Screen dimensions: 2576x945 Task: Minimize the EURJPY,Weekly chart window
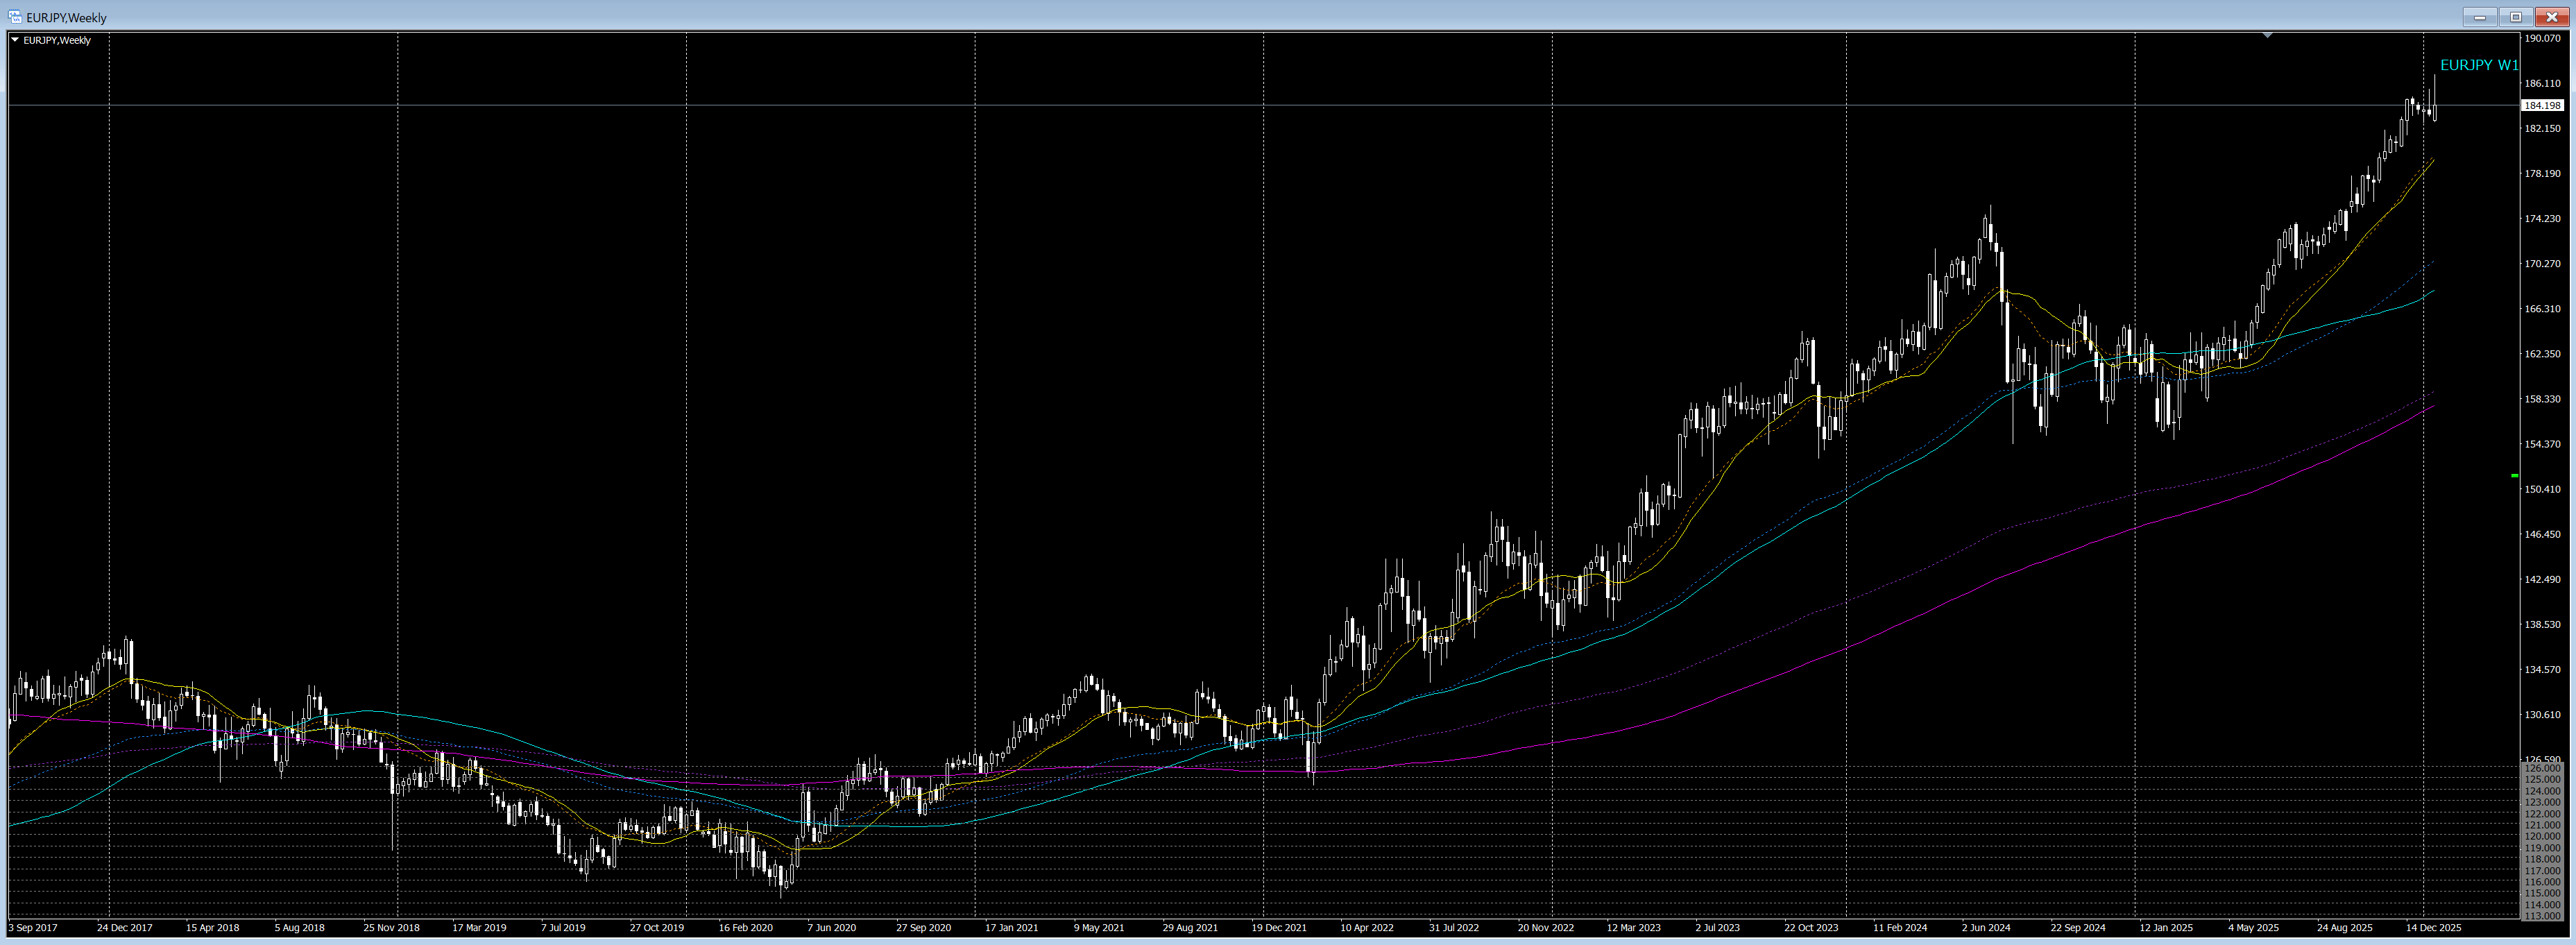coord(2479,17)
